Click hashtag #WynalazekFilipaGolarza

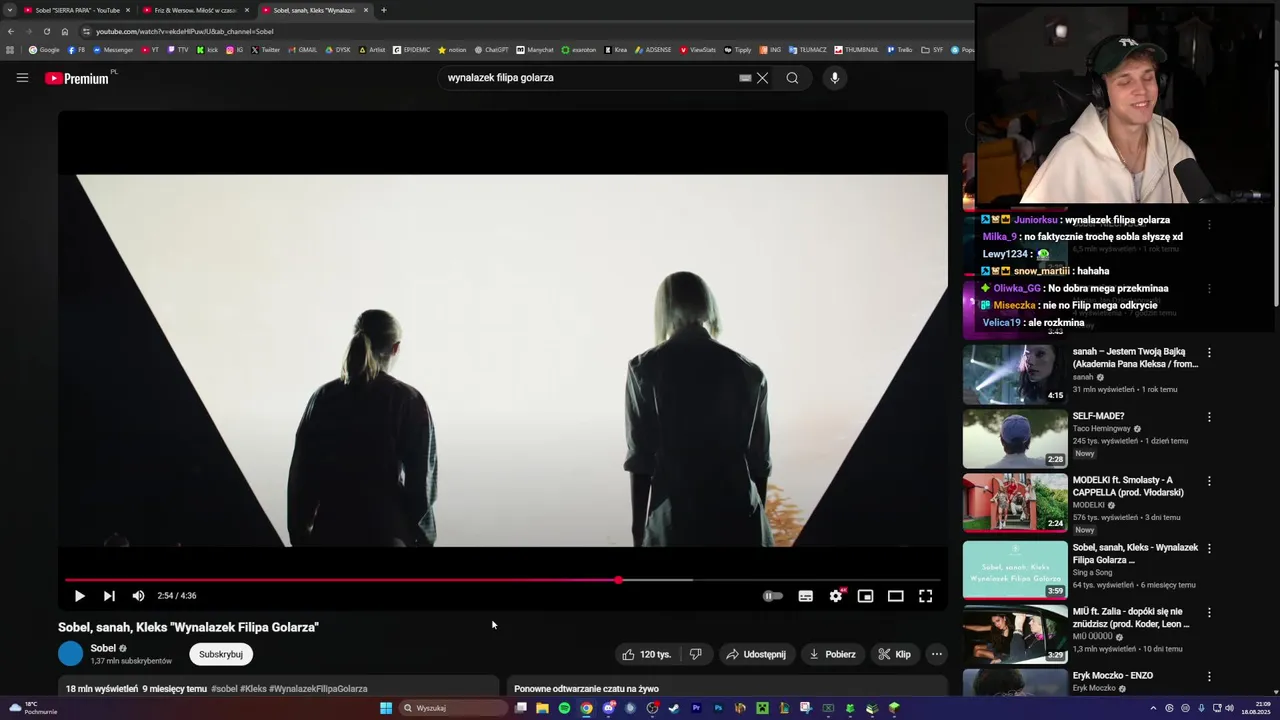[318, 689]
